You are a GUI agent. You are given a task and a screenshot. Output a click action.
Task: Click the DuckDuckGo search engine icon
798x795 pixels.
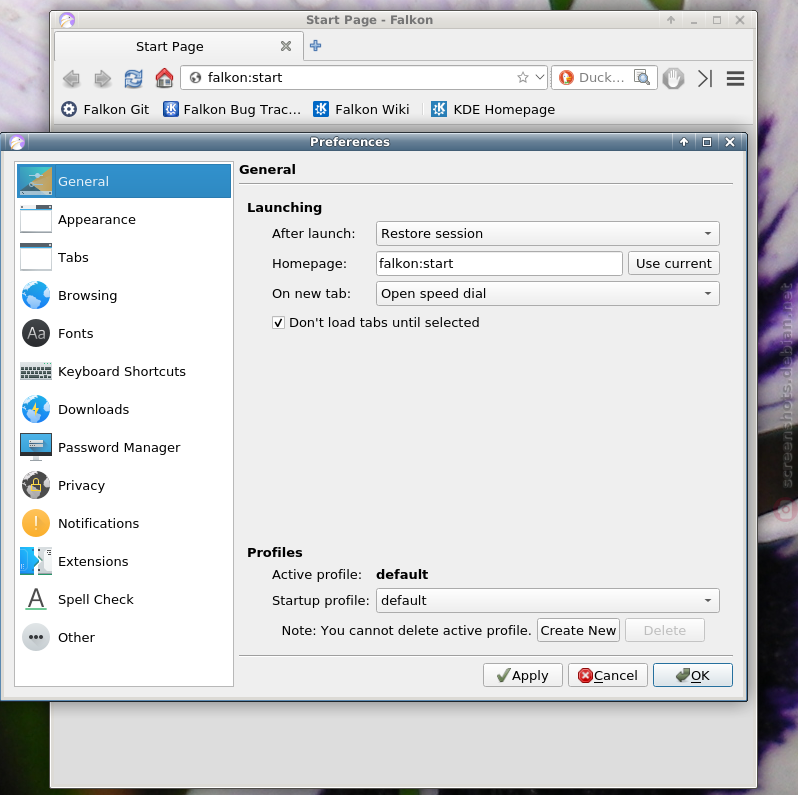tap(565, 78)
